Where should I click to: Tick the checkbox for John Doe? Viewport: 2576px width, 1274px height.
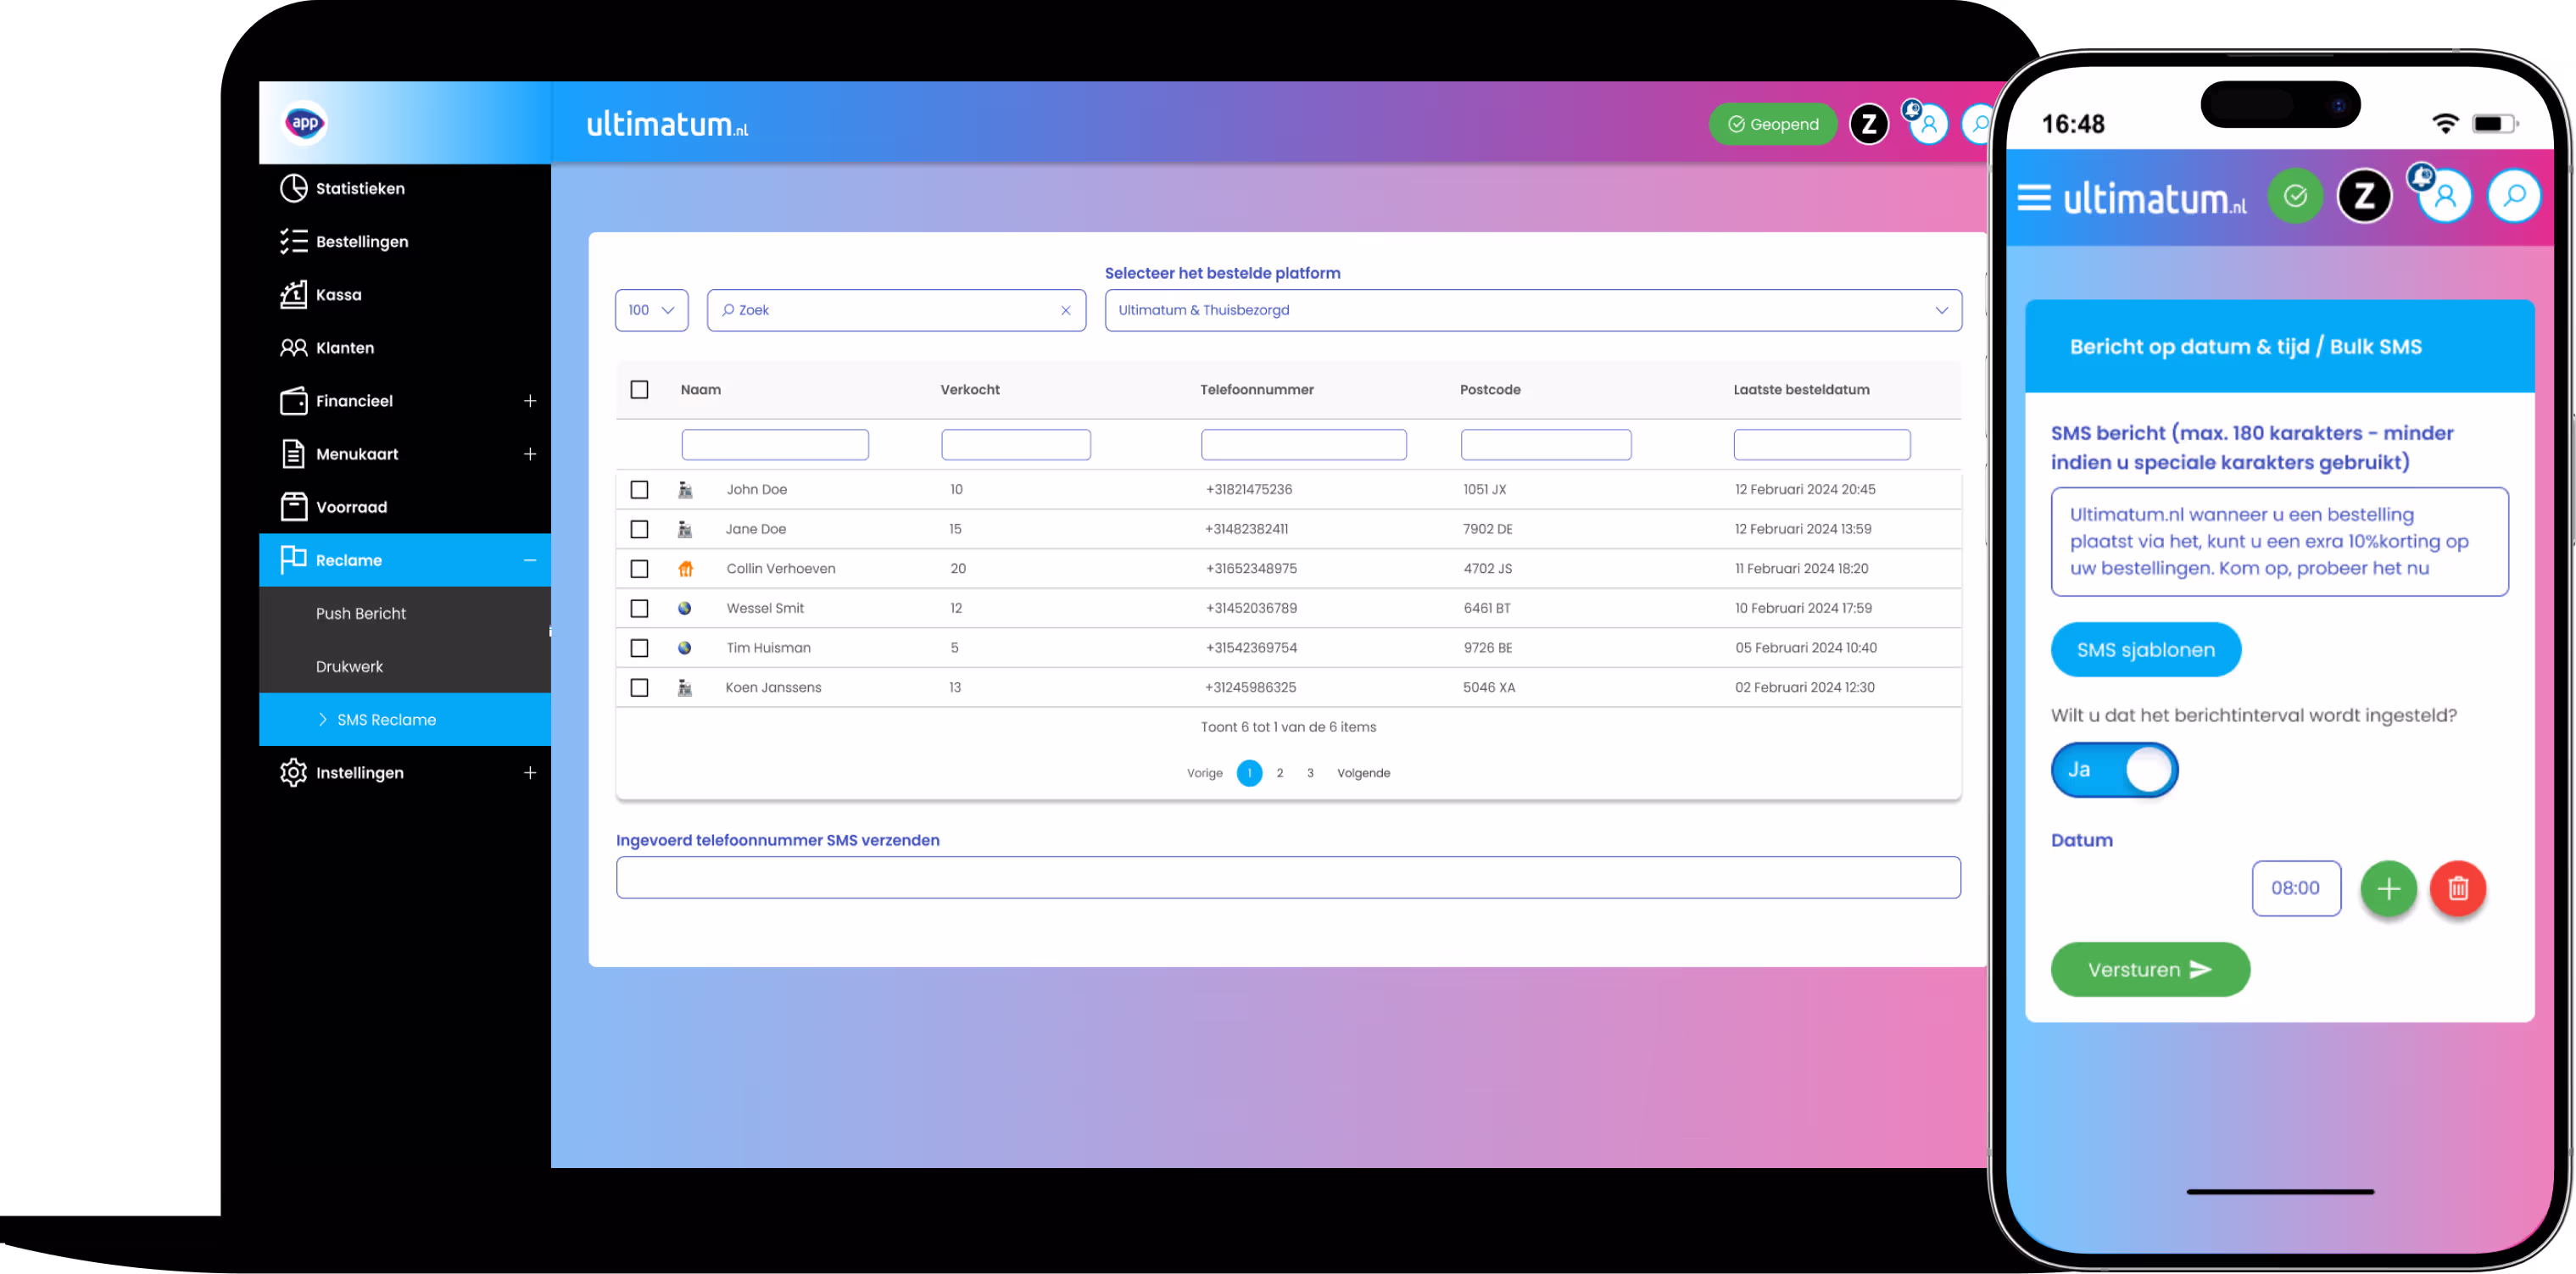(x=639, y=489)
